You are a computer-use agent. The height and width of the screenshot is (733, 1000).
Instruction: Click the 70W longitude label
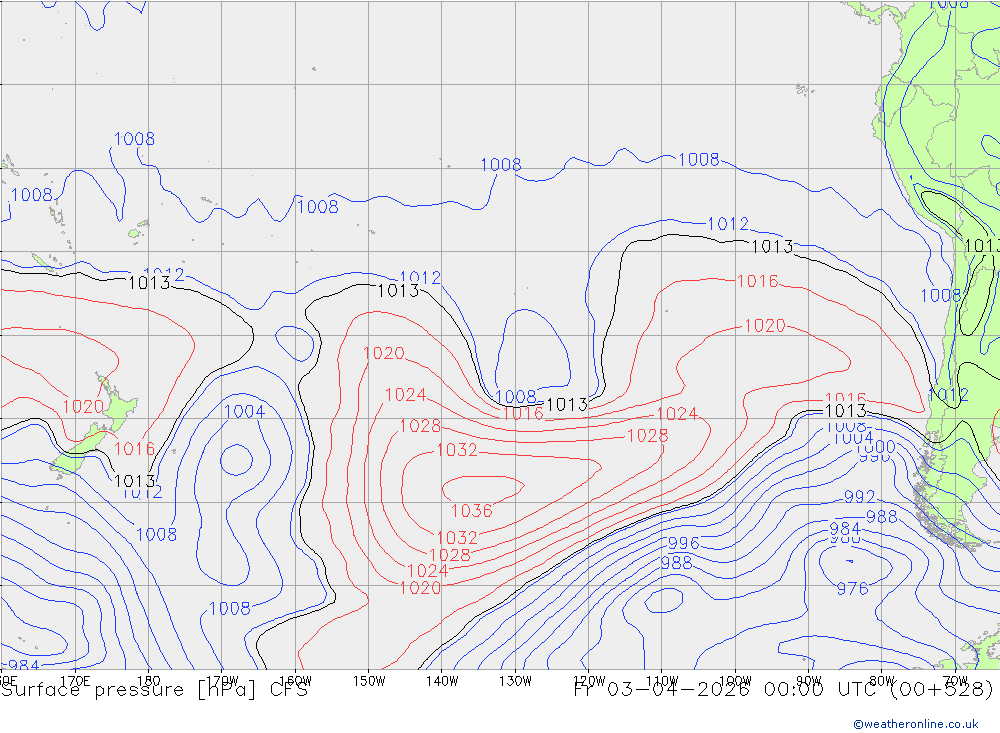point(955,681)
